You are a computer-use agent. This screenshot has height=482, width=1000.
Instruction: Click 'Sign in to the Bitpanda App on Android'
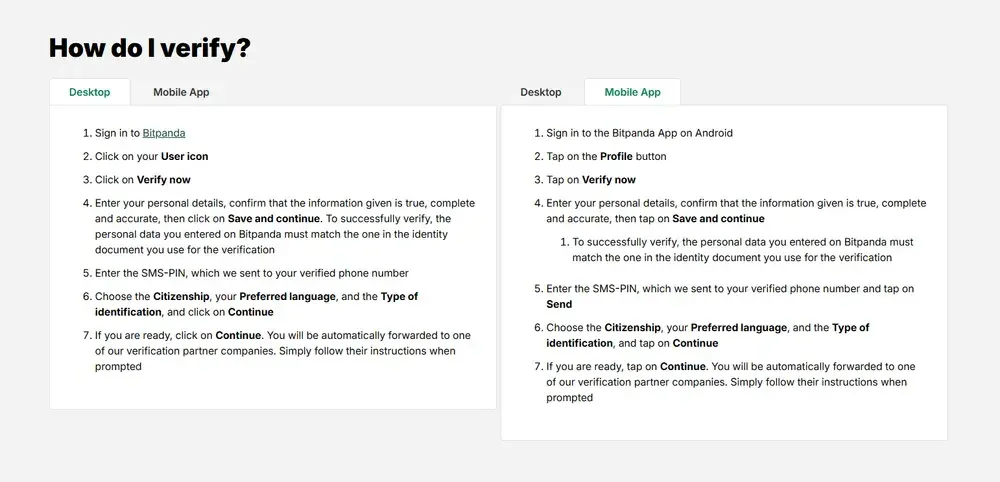[640, 133]
